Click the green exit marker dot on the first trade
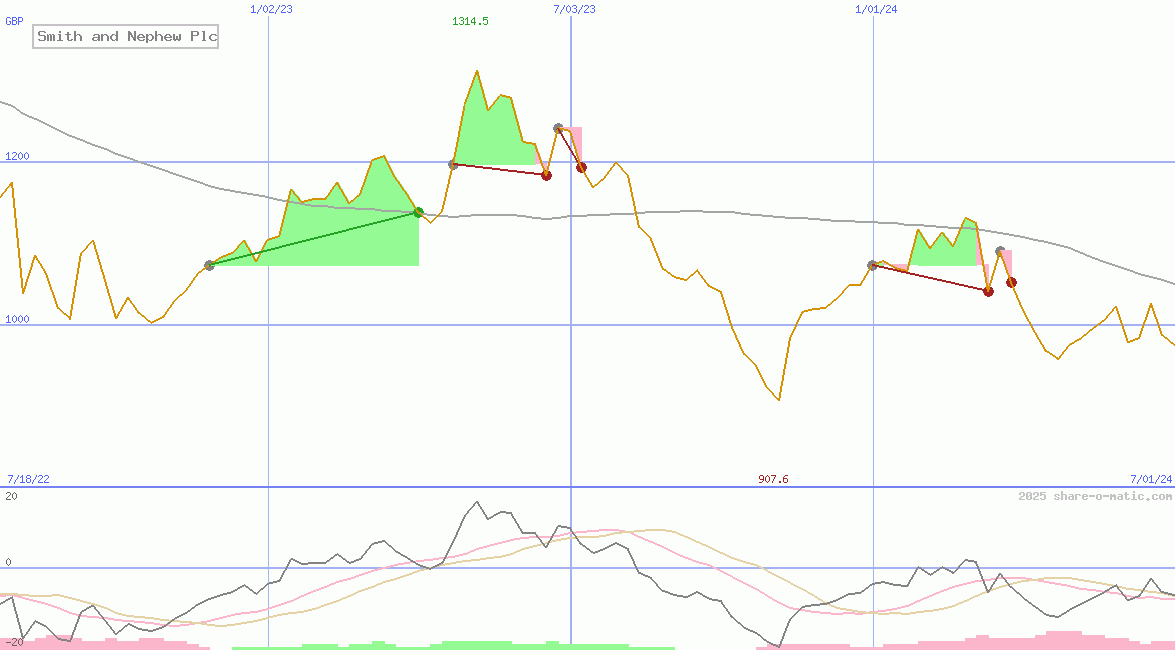Screen dimensions: 1175x650 419,213
